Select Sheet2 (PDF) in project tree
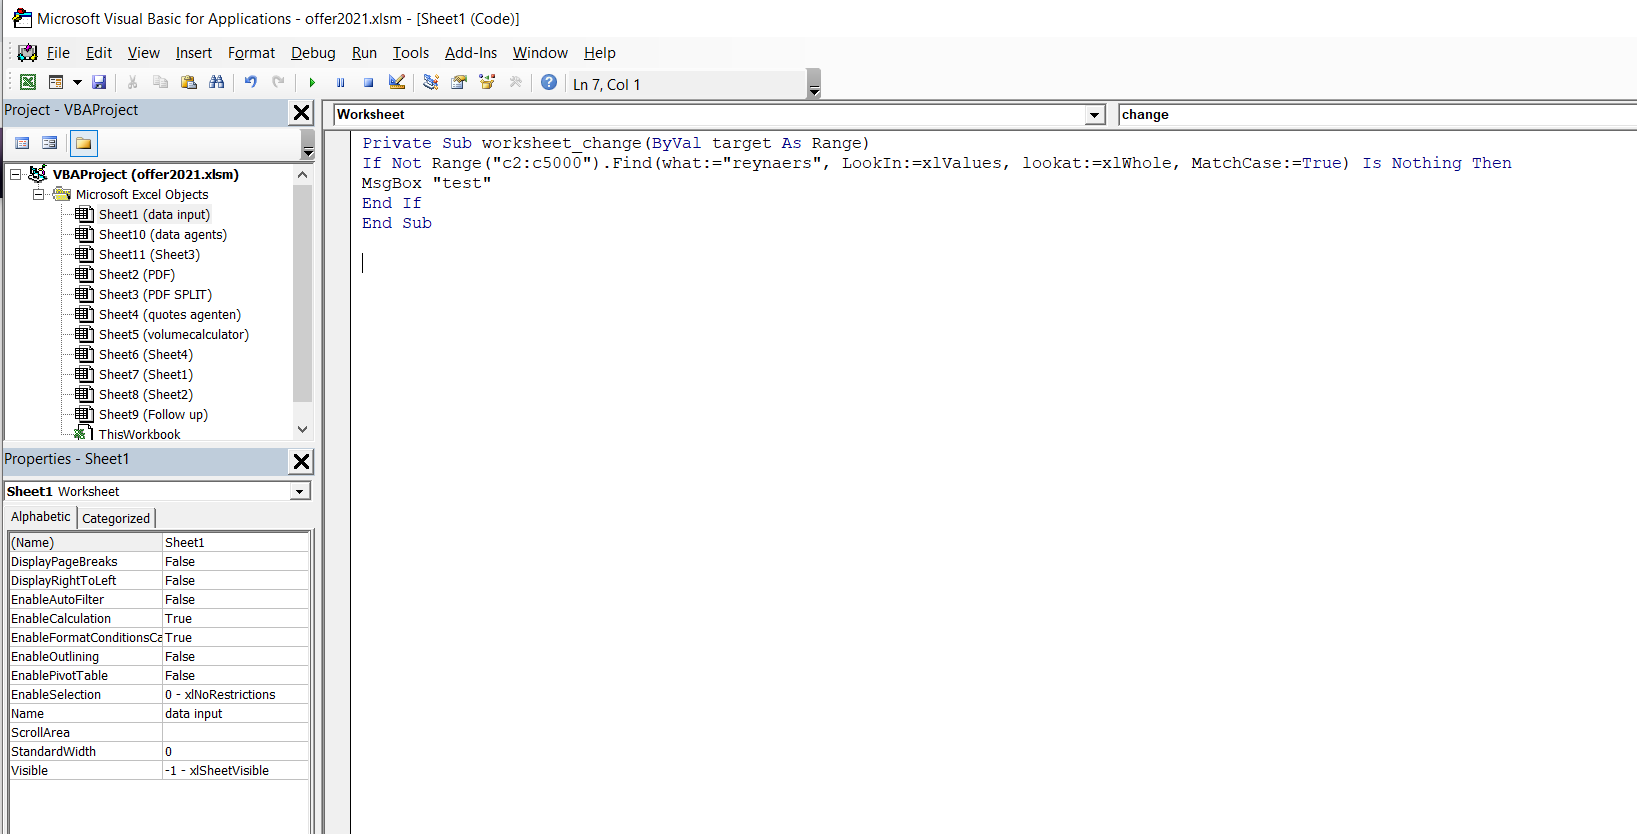Image resolution: width=1637 pixels, height=834 pixels. click(x=137, y=274)
